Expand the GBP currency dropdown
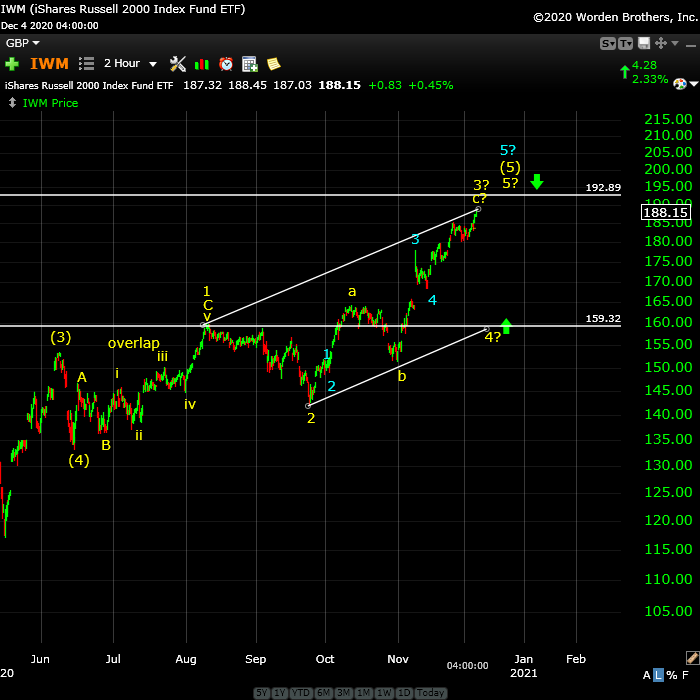Image resolution: width=700 pixels, height=700 pixels. 22,43
